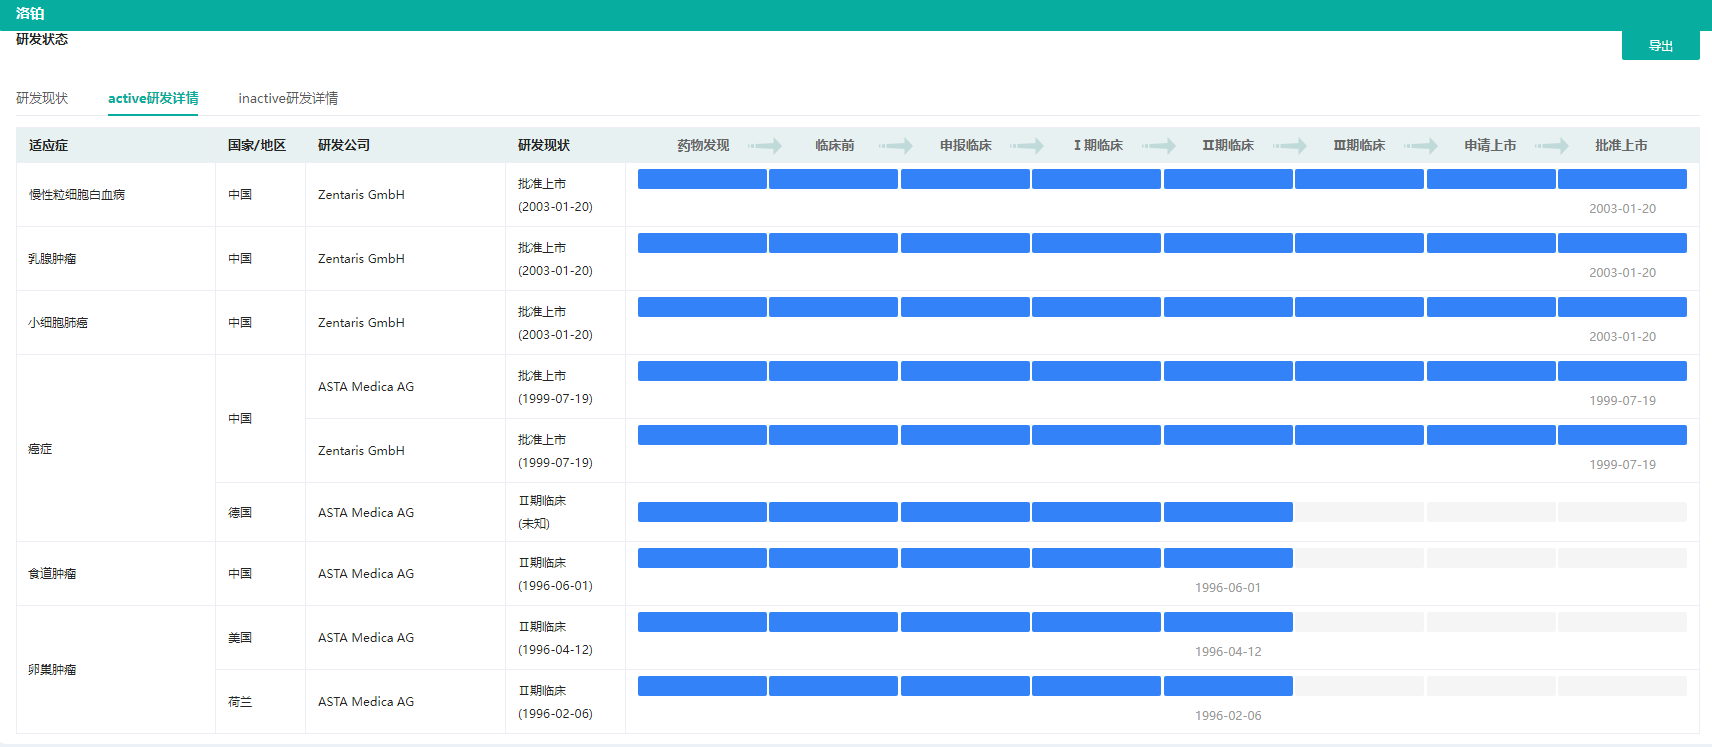The height and width of the screenshot is (747, 1712).
Task: Click the arrow between III期临床 and 申请上市
Action: coord(1421,146)
